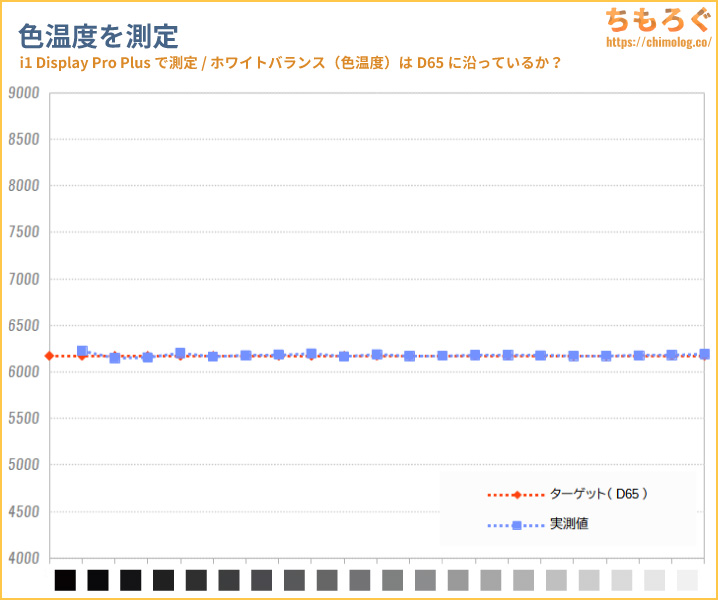Click the 8000 y-axis label
The width and height of the screenshot is (718, 600).
pyautogui.click(x=24, y=186)
